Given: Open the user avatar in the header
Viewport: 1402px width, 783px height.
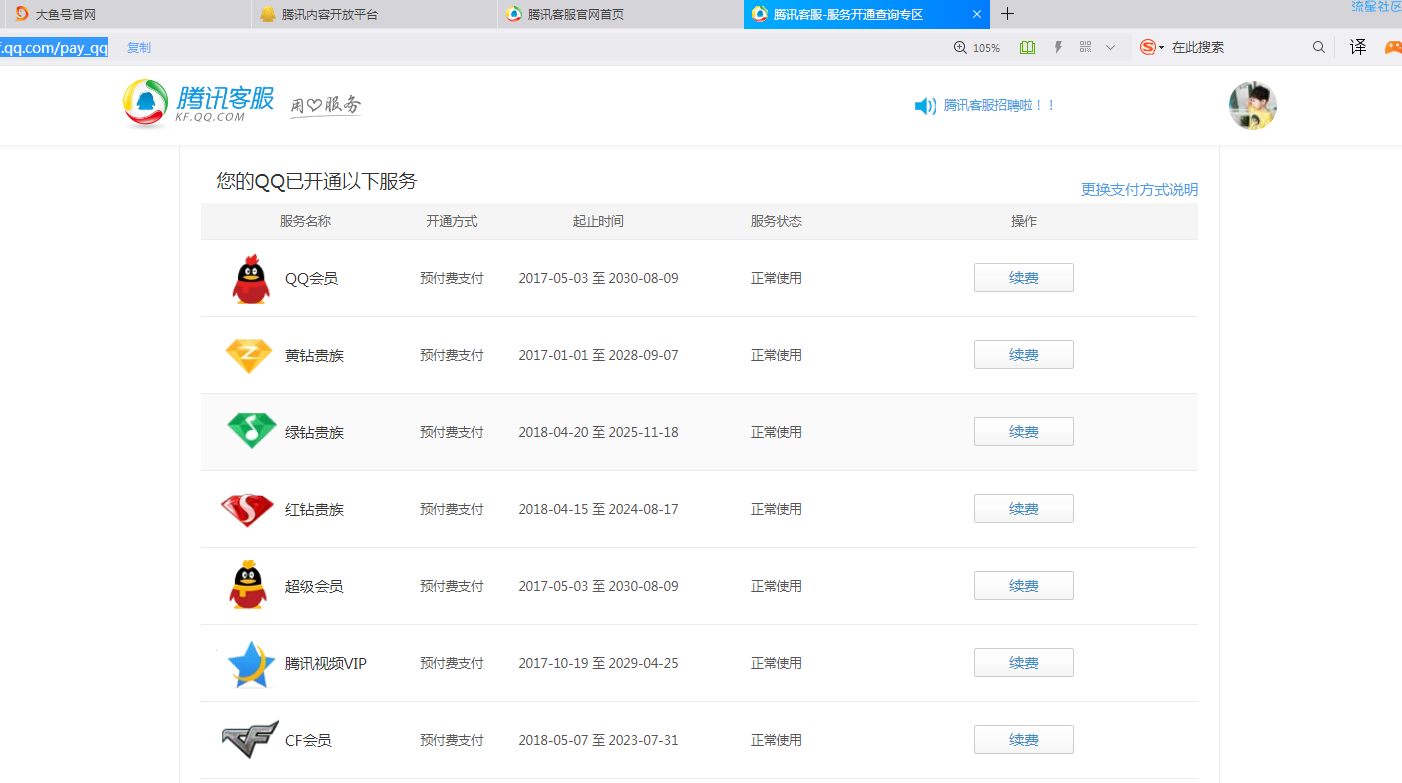Looking at the screenshot, I should 1252,106.
